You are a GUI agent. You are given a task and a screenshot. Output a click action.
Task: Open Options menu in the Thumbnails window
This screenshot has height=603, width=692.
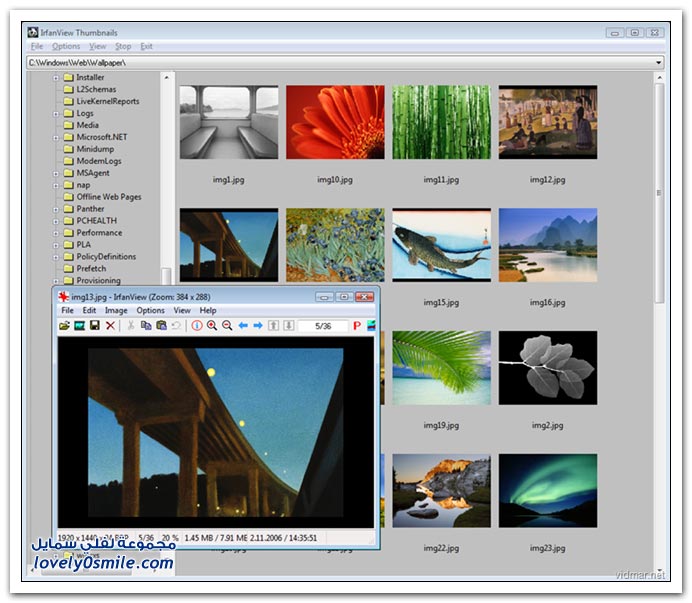(66, 47)
